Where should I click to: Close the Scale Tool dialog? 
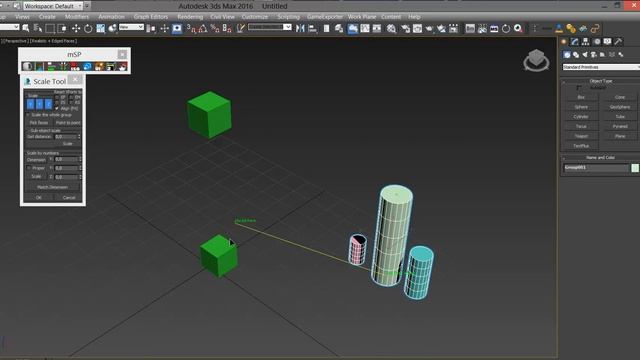coord(75,79)
